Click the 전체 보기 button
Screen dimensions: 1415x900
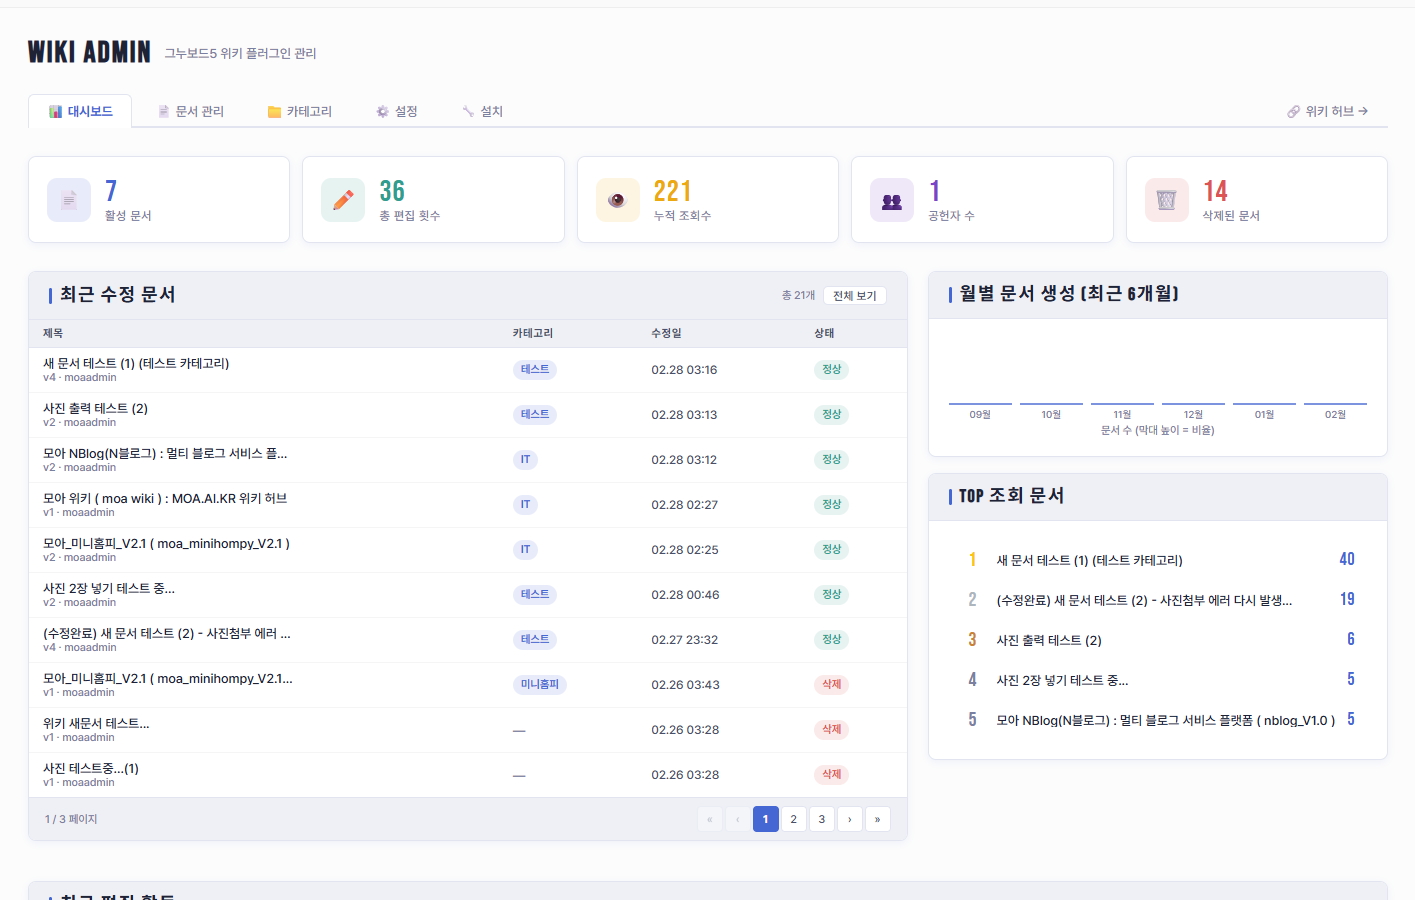pos(854,296)
